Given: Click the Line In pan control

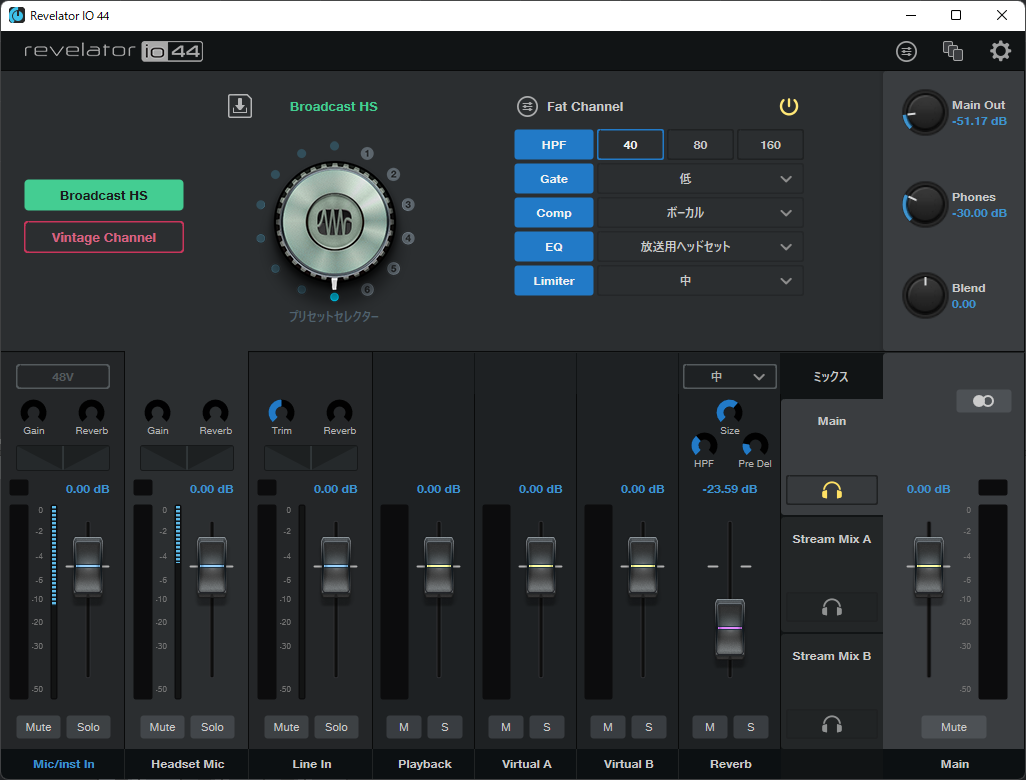Looking at the screenshot, I should (x=311, y=458).
